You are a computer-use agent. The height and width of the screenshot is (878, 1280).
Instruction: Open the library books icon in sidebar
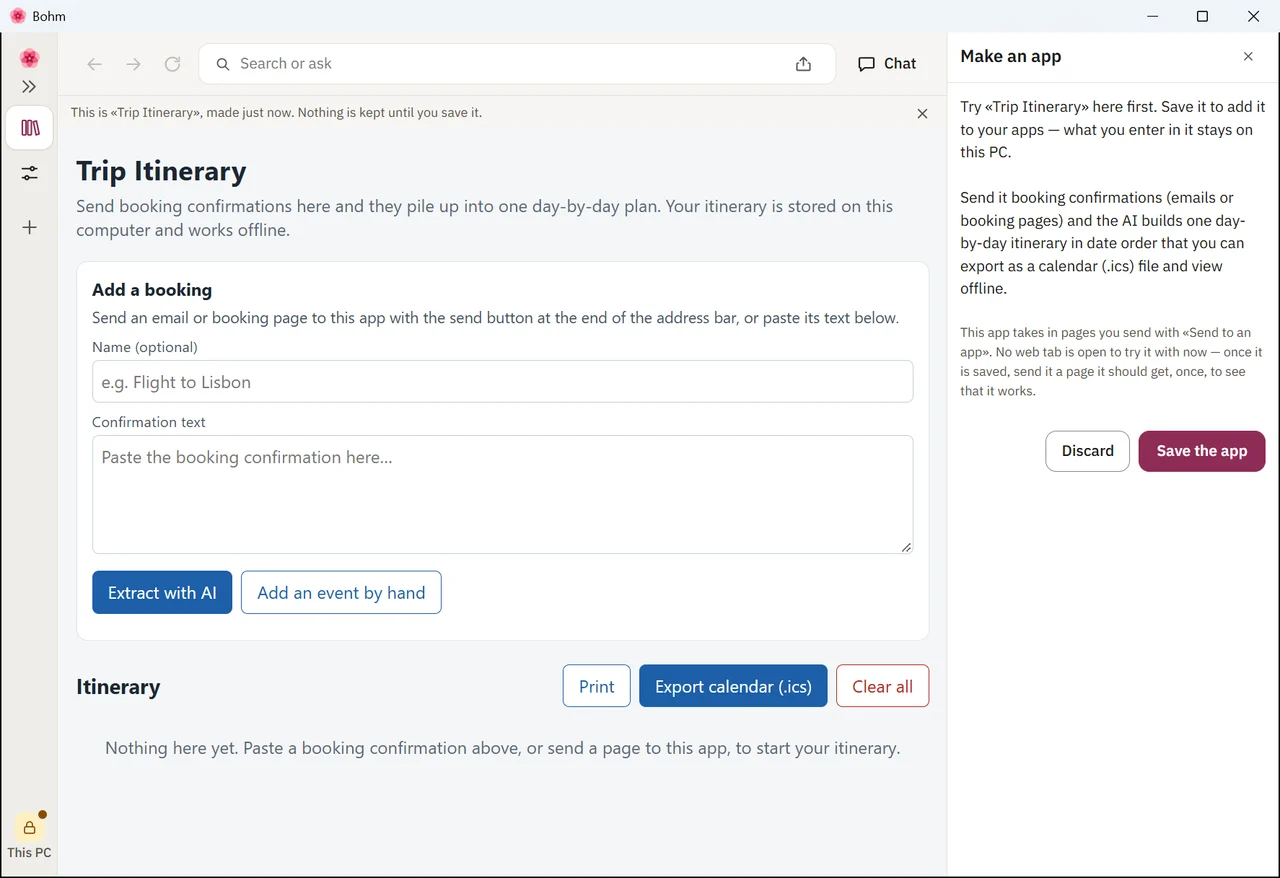point(29,128)
